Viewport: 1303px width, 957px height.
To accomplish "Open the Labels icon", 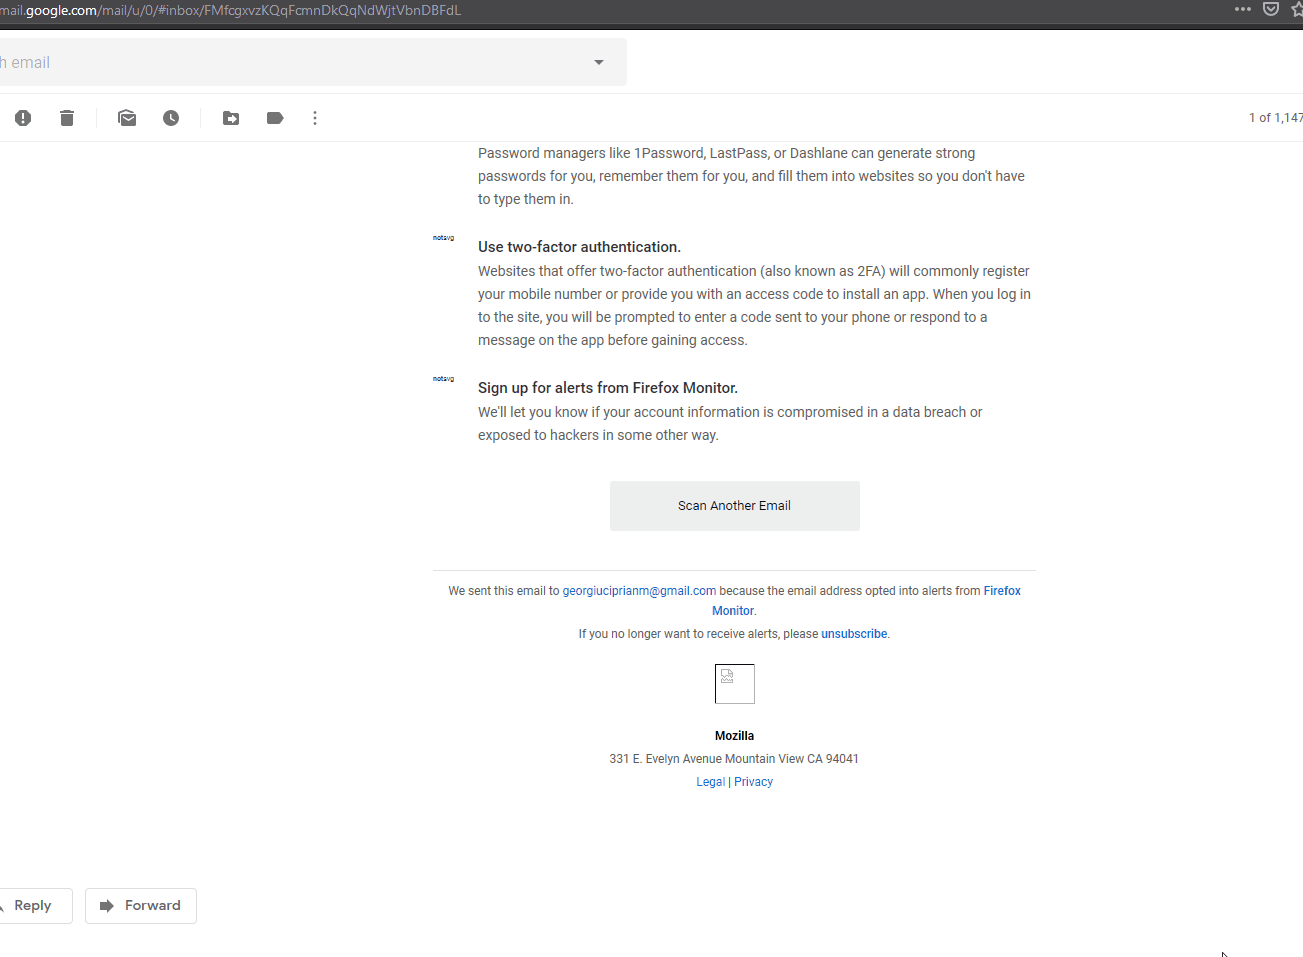I will click(x=275, y=118).
